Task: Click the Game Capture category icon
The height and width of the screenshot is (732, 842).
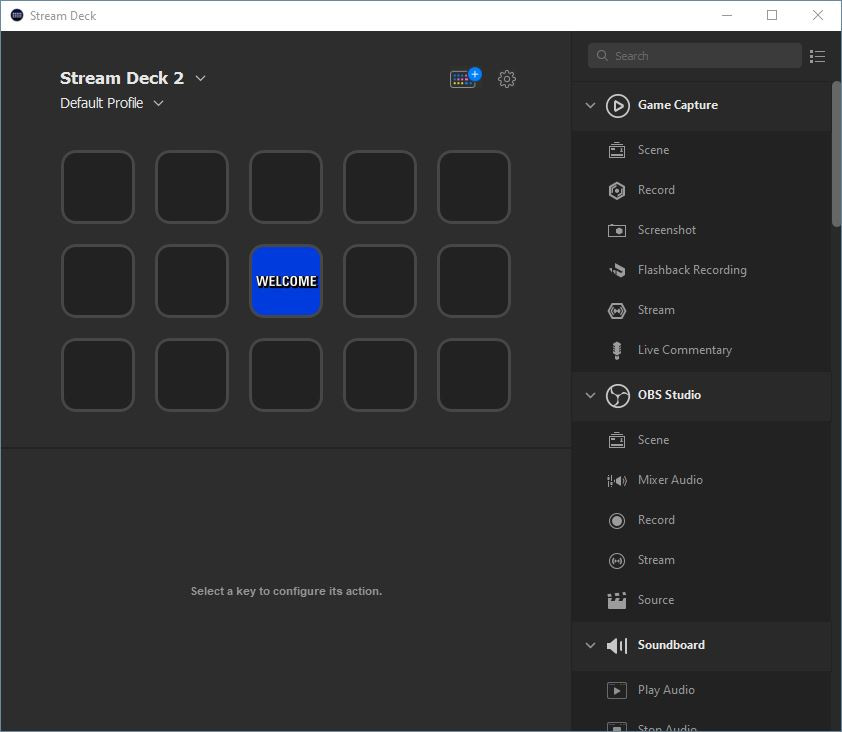Action: tap(618, 105)
